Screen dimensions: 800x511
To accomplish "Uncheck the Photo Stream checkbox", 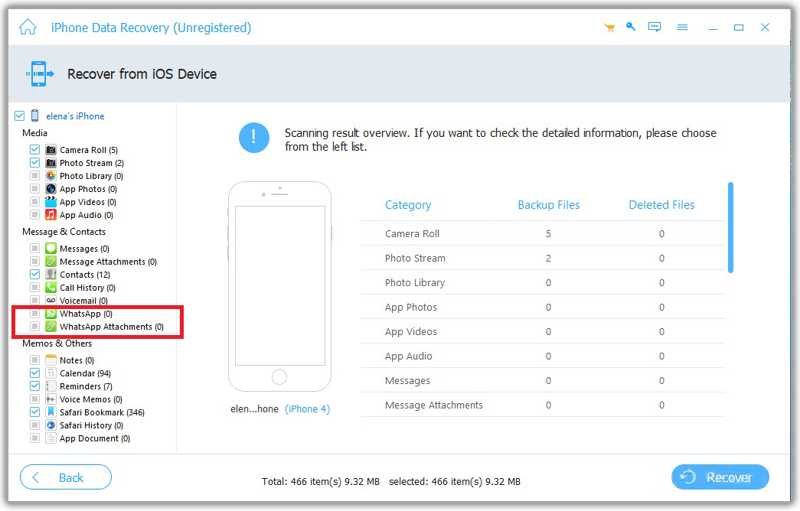I will (35, 163).
